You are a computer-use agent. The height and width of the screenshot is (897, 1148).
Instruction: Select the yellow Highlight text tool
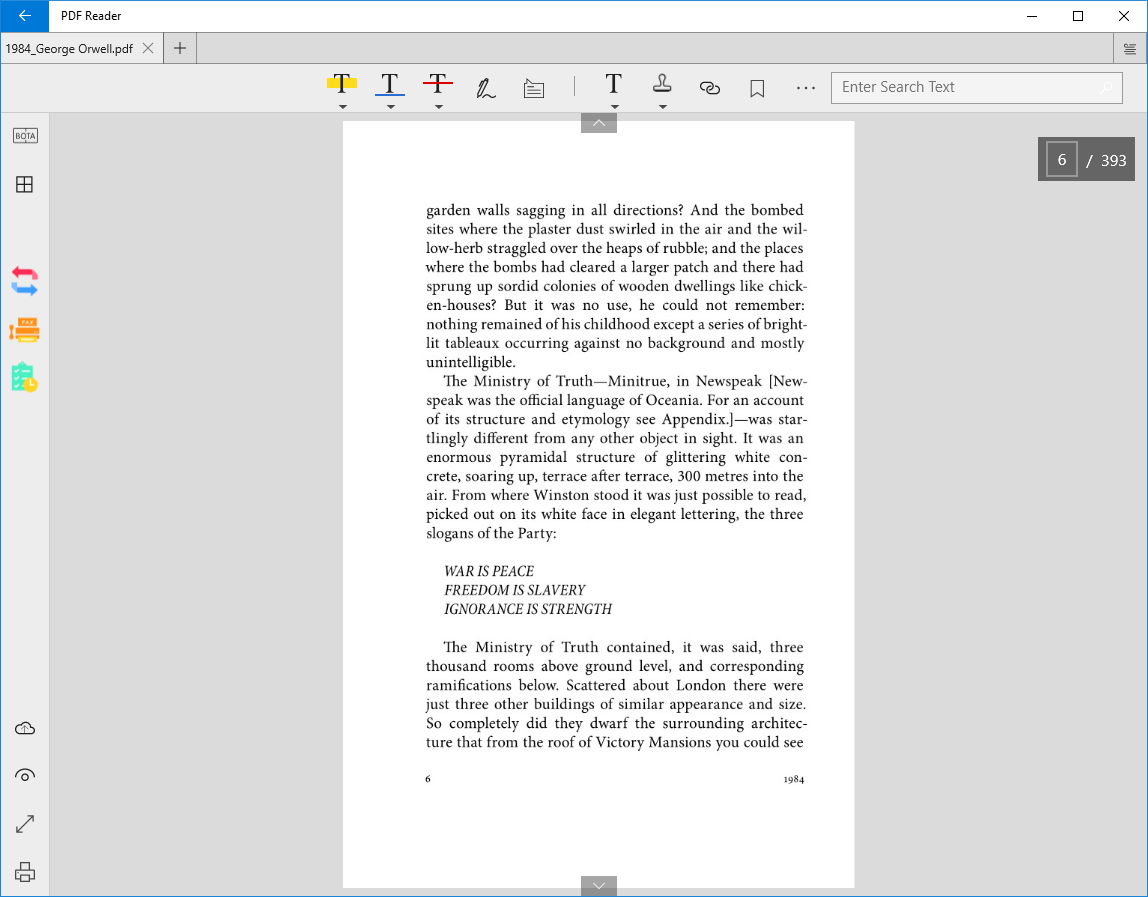tap(342, 84)
